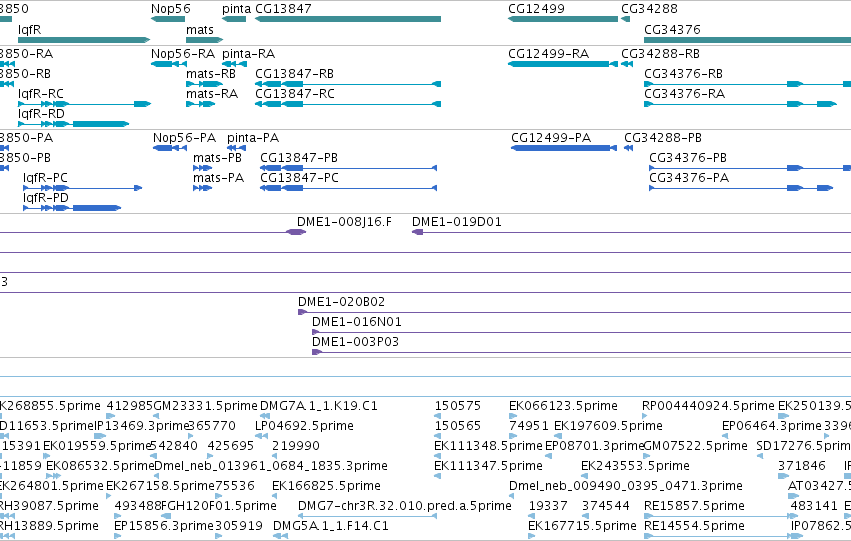Viewport: 851px width, 541px height.
Task: Click the CG12499-RA transcript
Action: (563, 64)
